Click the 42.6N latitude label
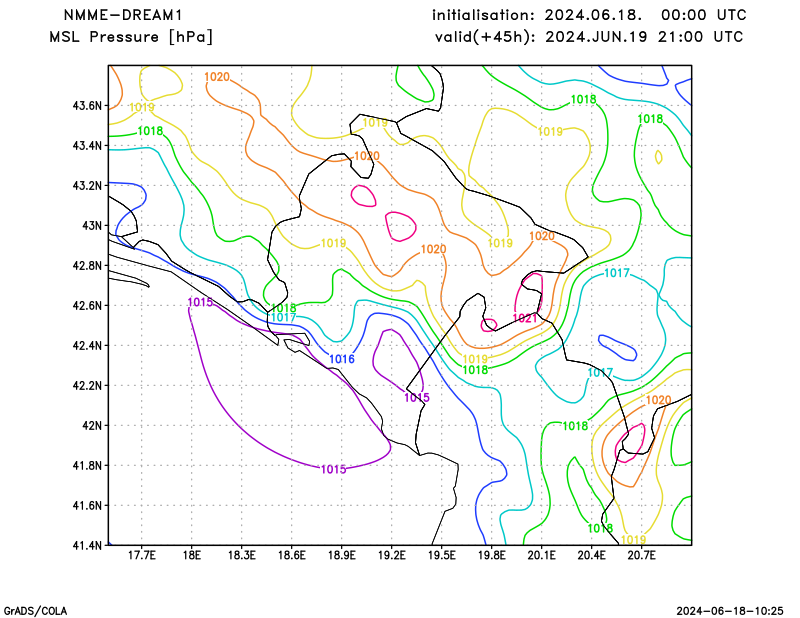 click(x=87, y=306)
